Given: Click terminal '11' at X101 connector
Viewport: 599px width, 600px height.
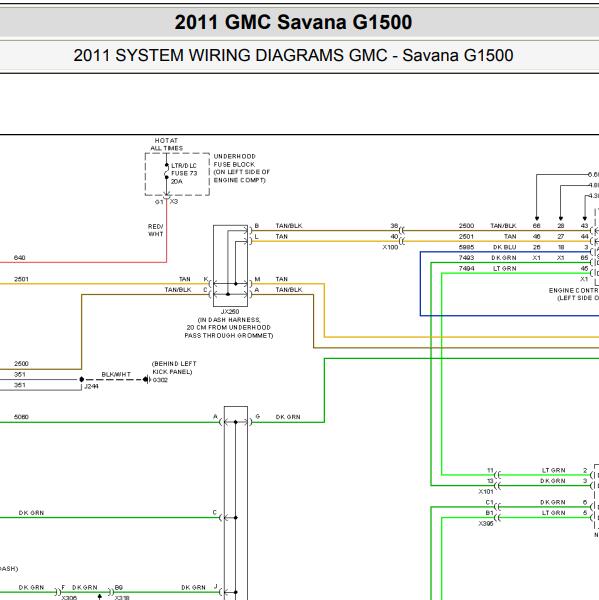Looking at the screenshot, I should (x=490, y=470).
